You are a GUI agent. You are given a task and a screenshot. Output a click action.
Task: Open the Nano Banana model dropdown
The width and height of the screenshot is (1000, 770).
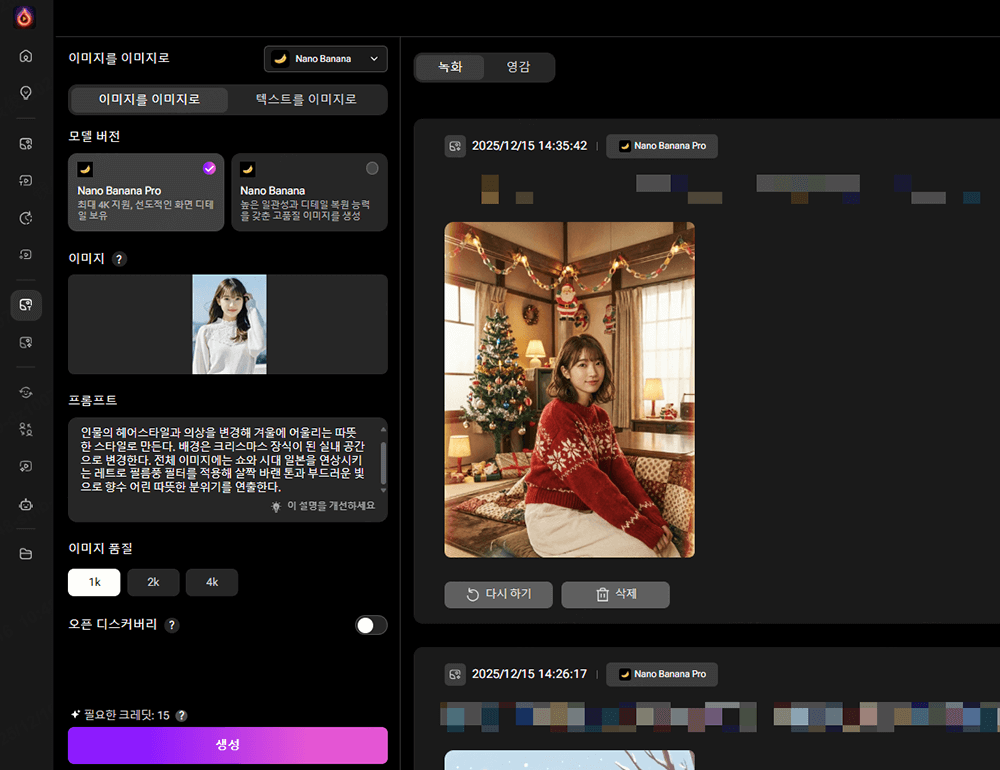[x=325, y=59]
